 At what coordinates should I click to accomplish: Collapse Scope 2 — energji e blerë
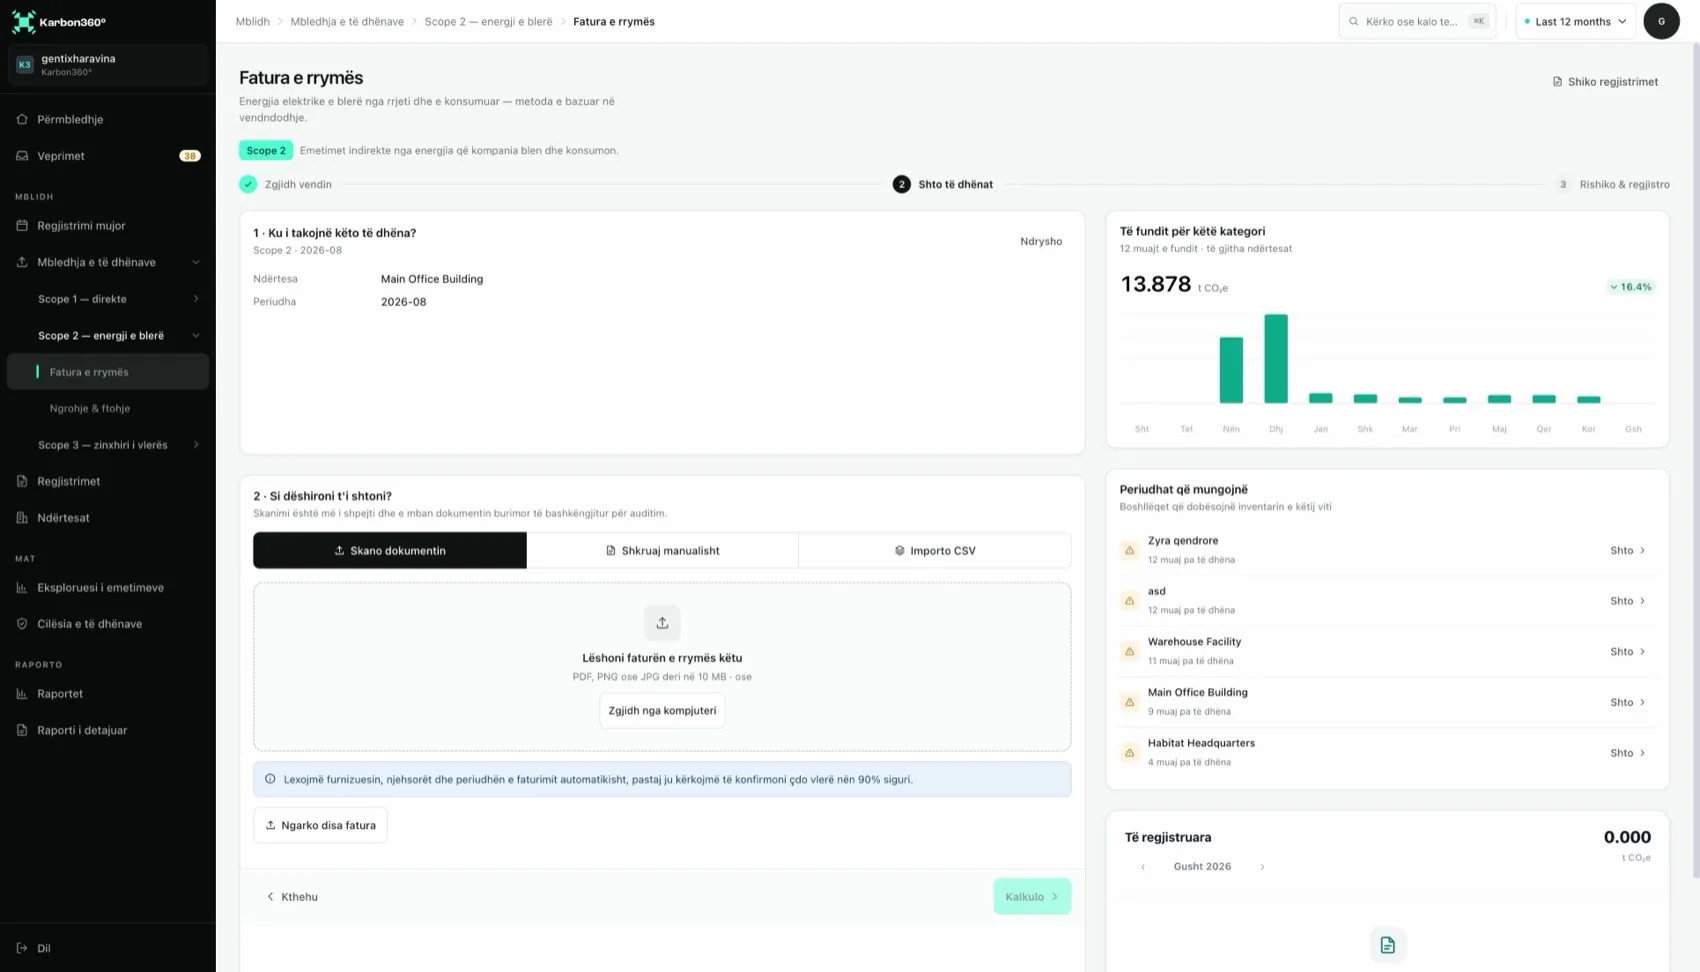point(196,335)
